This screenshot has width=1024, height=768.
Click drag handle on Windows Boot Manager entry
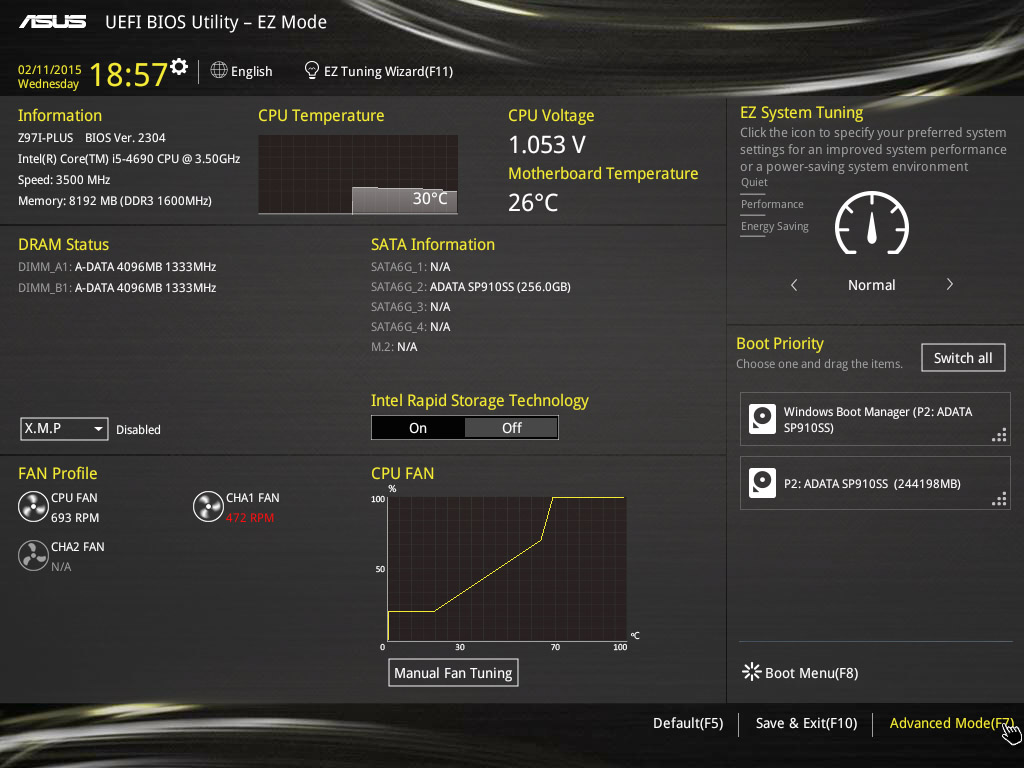click(x=999, y=435)
